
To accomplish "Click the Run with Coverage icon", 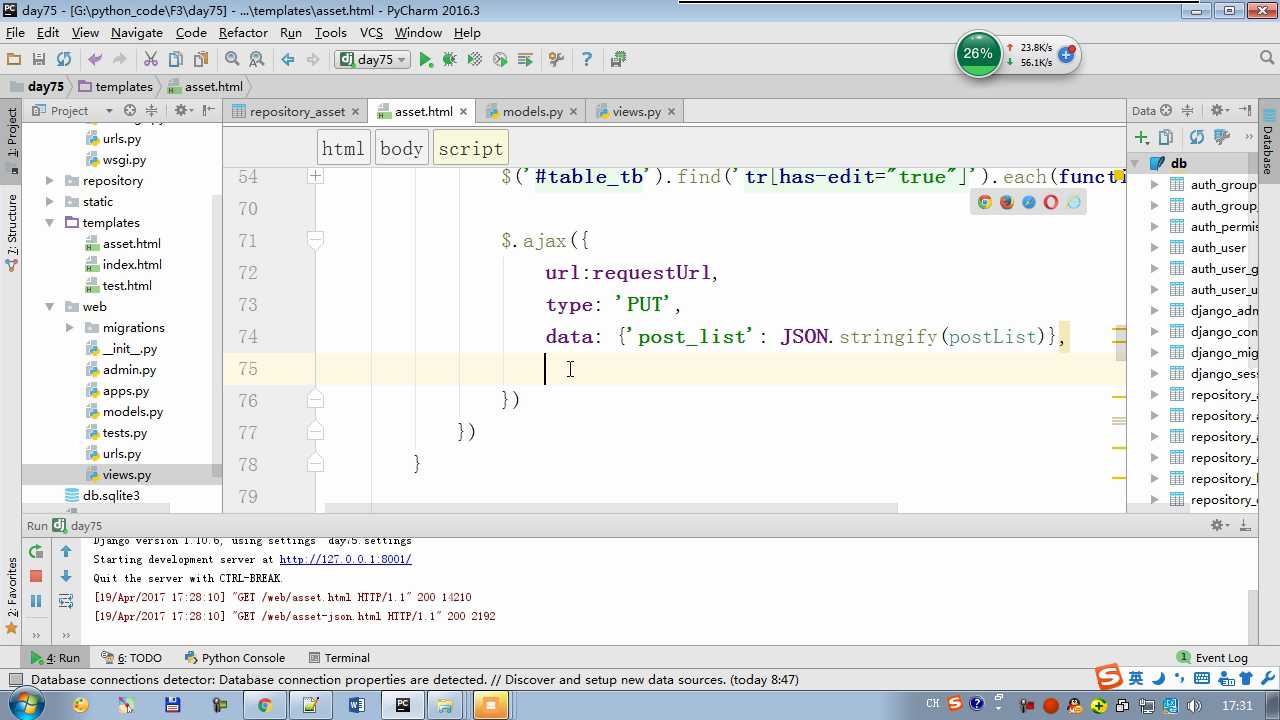I will pos(475,60).
